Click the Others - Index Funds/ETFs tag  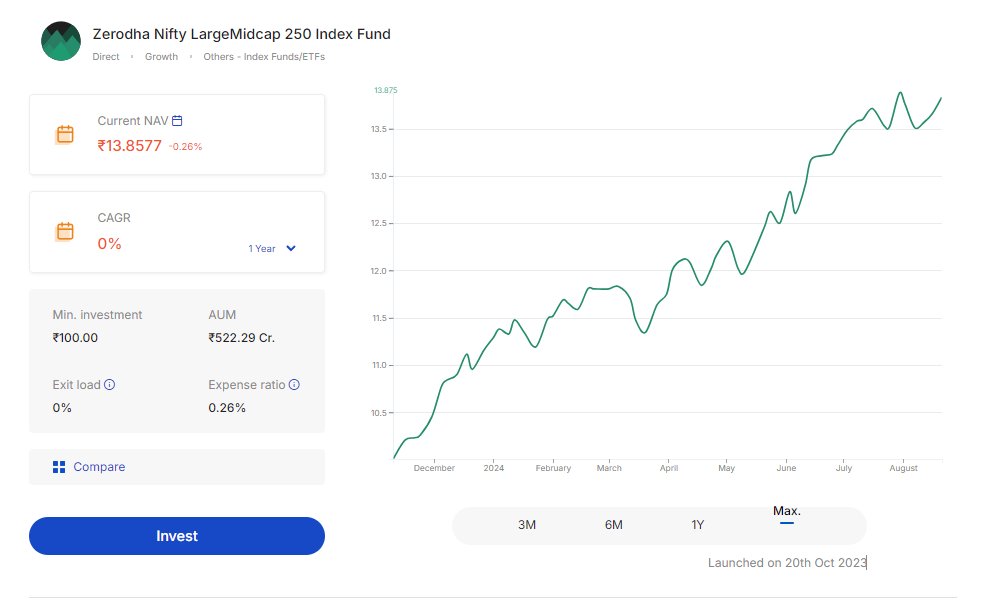pos(264,57)
